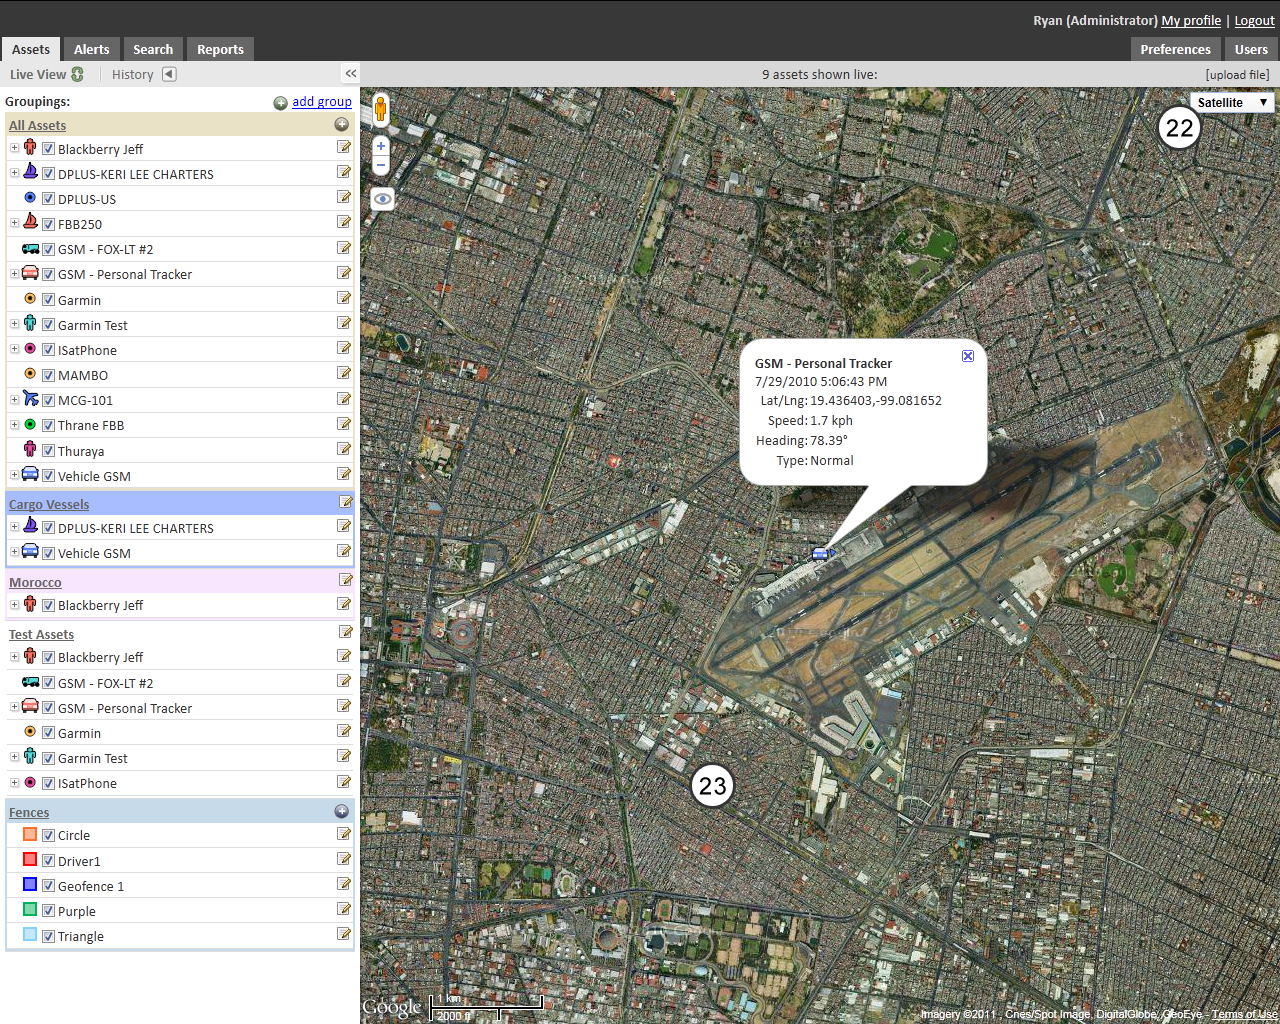The image size is (1280, 1024).
Task: Click the map zoom-in plus control
Action: tap(380, 145)
